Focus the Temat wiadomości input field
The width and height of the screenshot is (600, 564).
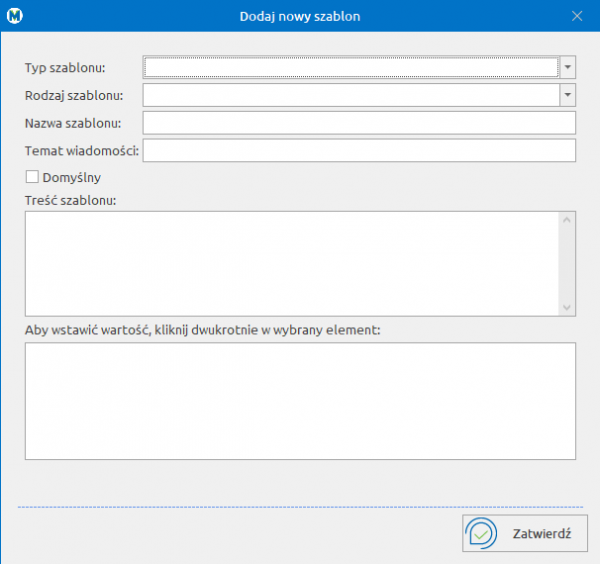(x=359, y=150)
